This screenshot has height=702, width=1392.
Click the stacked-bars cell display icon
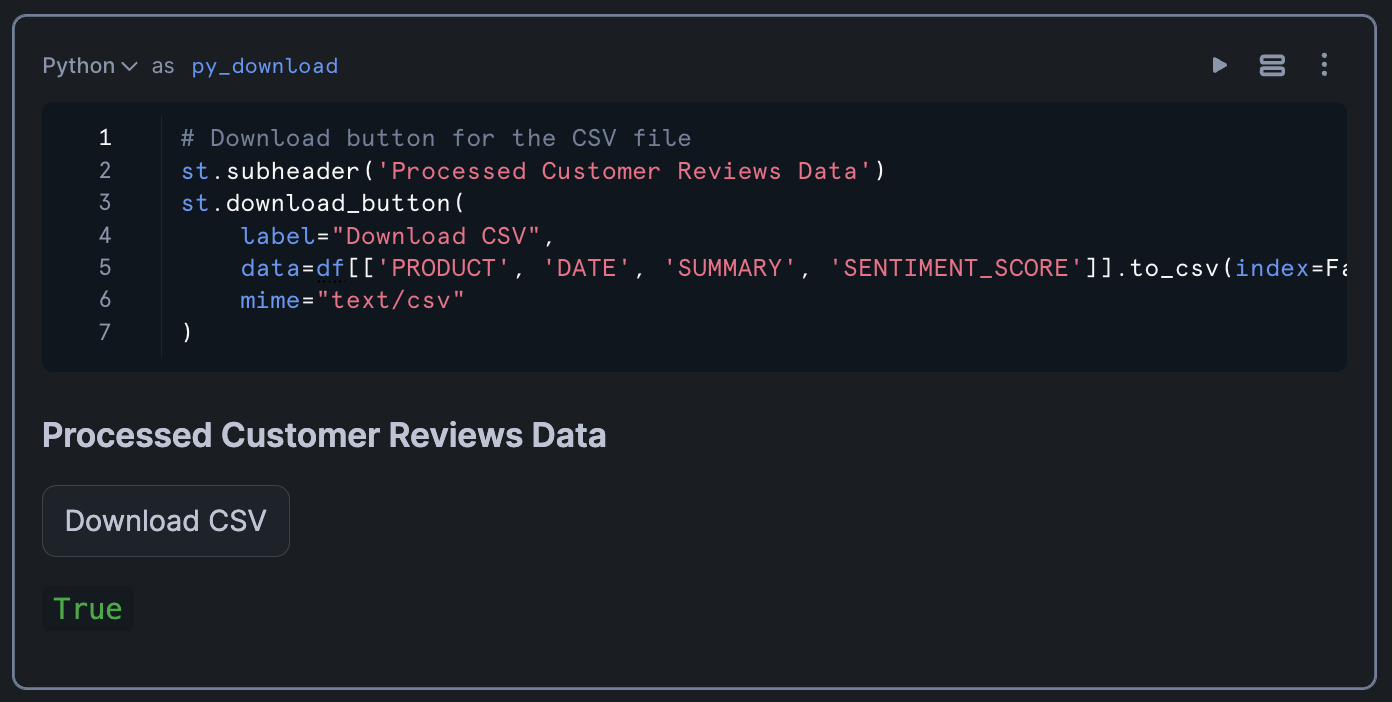click(1272, 66)
